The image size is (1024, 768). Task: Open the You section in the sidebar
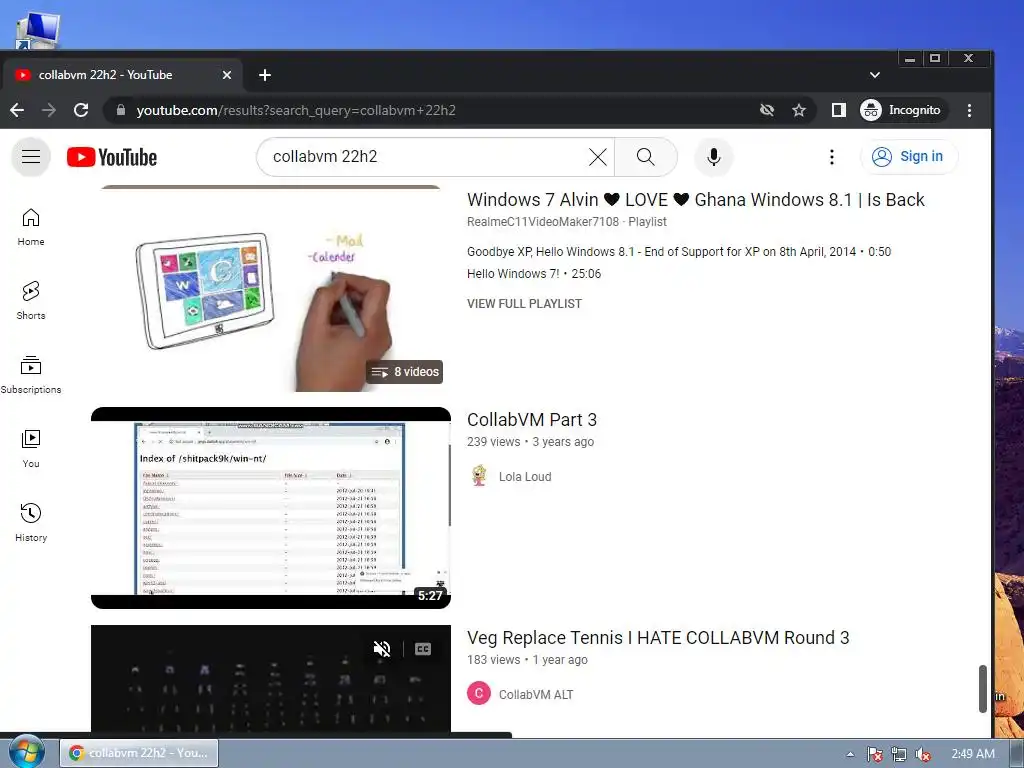pos(31,449)
